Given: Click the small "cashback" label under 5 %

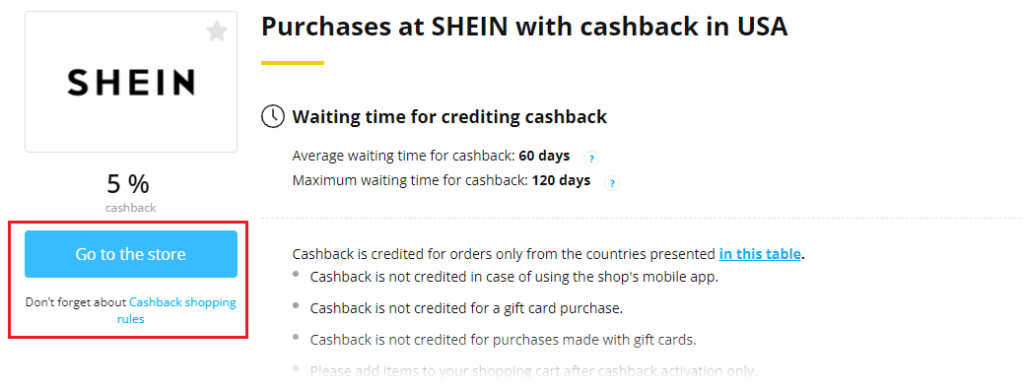Looking at the screenshot, I should (x=131, y=208).
